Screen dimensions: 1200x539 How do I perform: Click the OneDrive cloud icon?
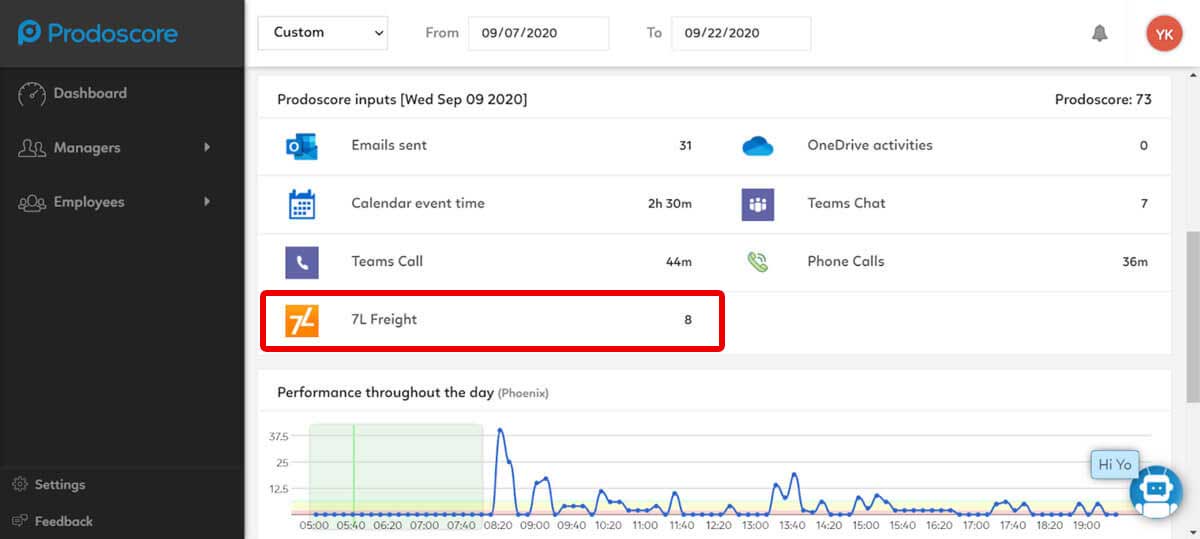(758, 146)
